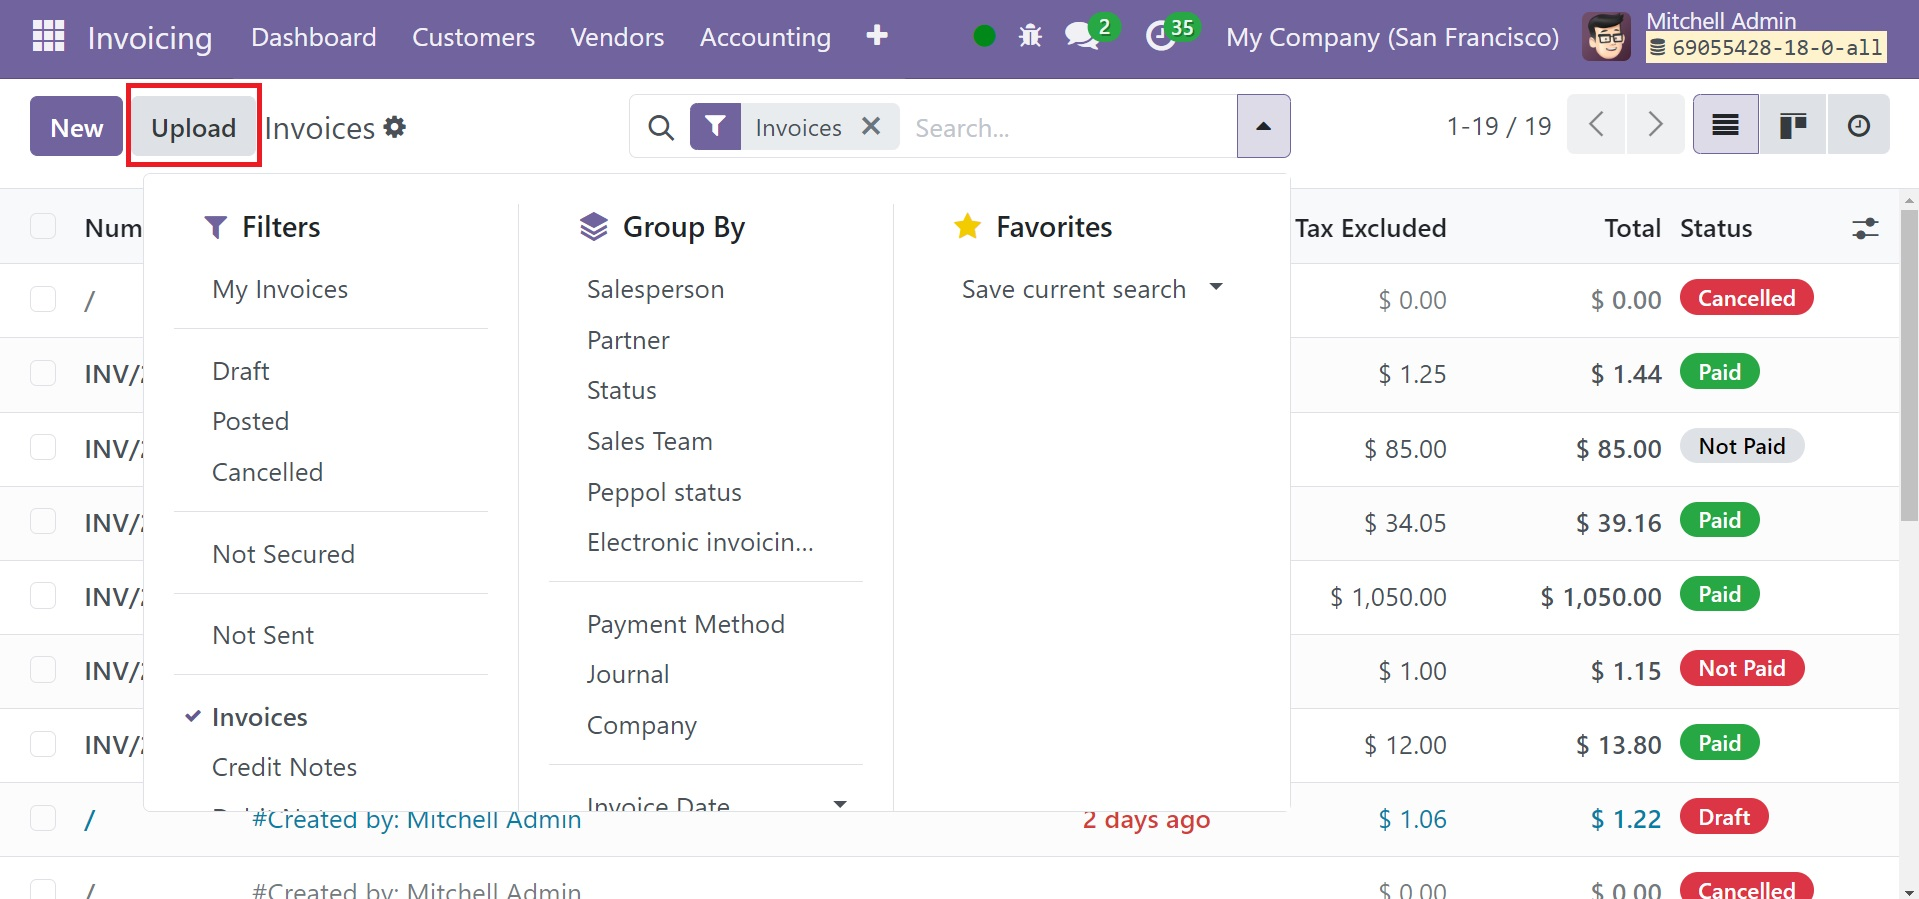Tick checkbox for the $ 1.22 draft row
Image resolution: width=1919 pixels, height=899 pixels.
(x=43, y=818)
